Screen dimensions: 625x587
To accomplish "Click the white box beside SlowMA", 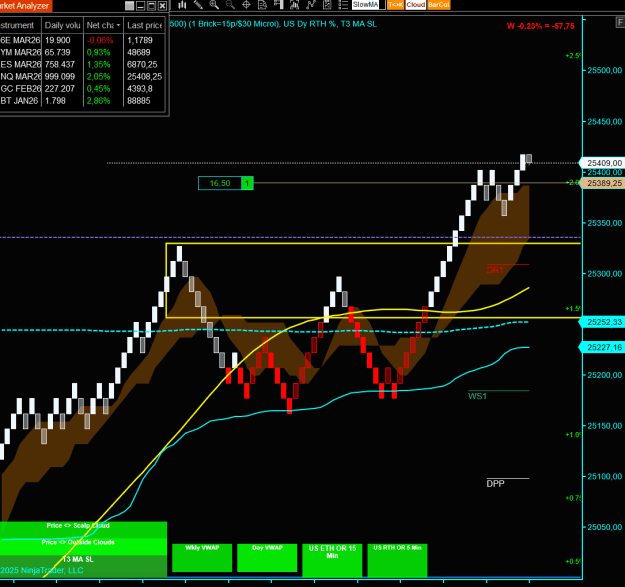I will coord(382,5).
